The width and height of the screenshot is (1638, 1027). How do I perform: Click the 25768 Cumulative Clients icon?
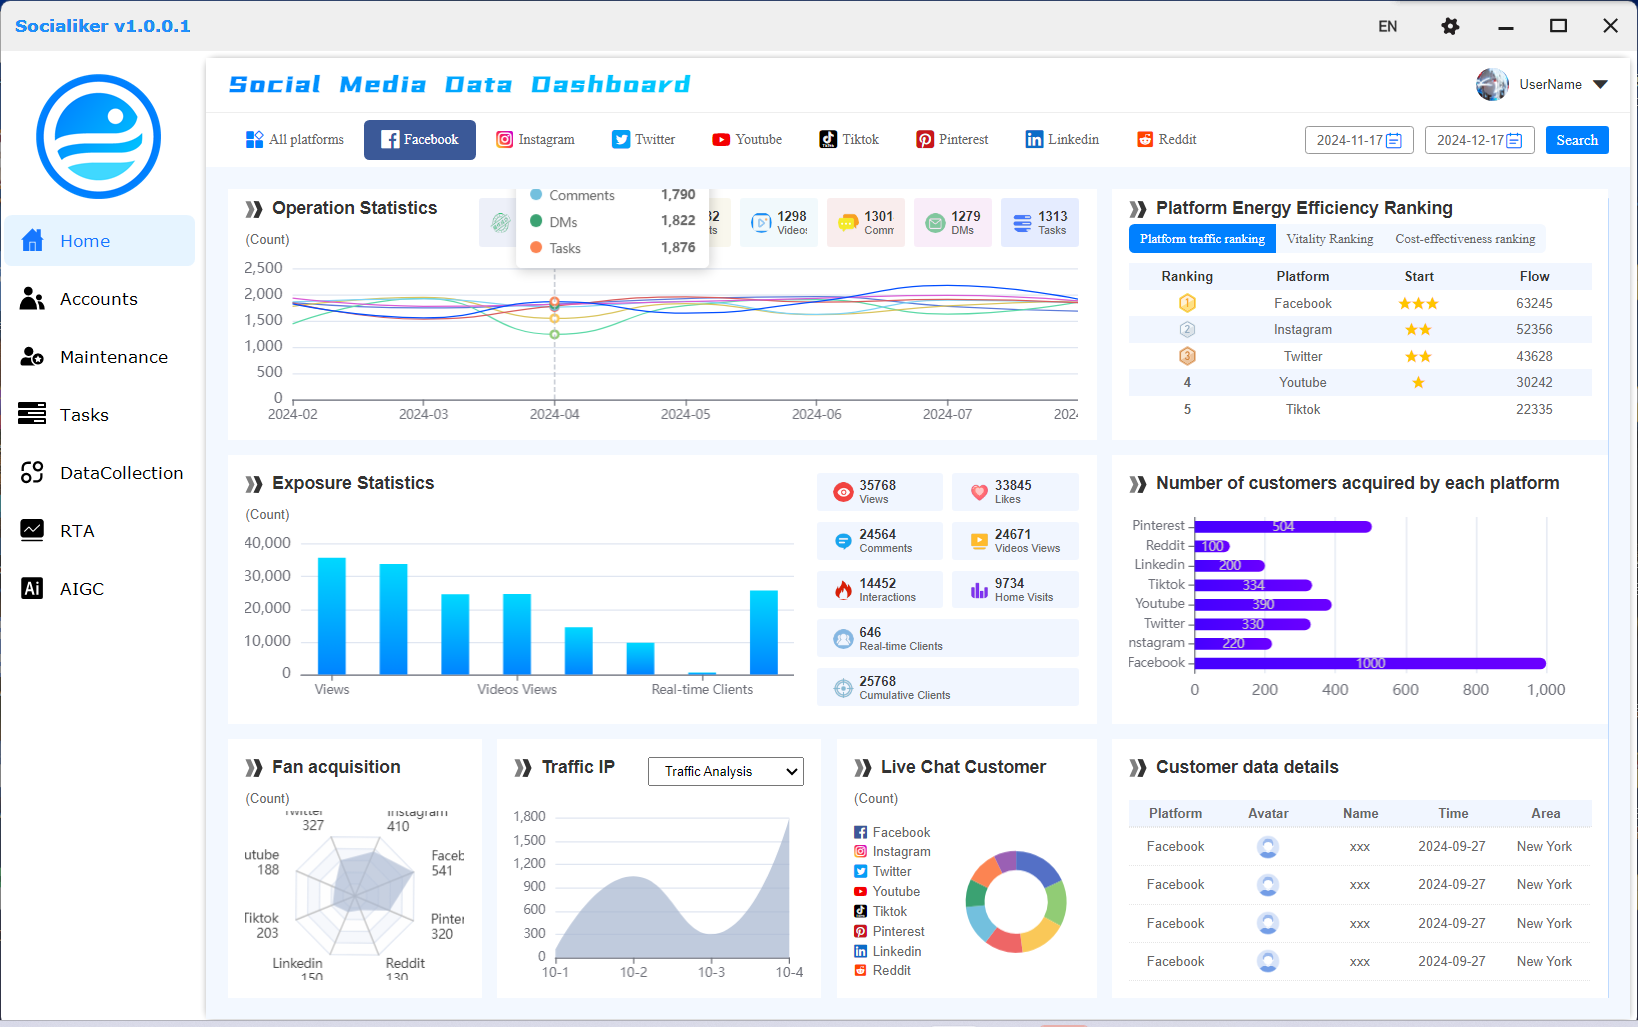tap(843, 687)
